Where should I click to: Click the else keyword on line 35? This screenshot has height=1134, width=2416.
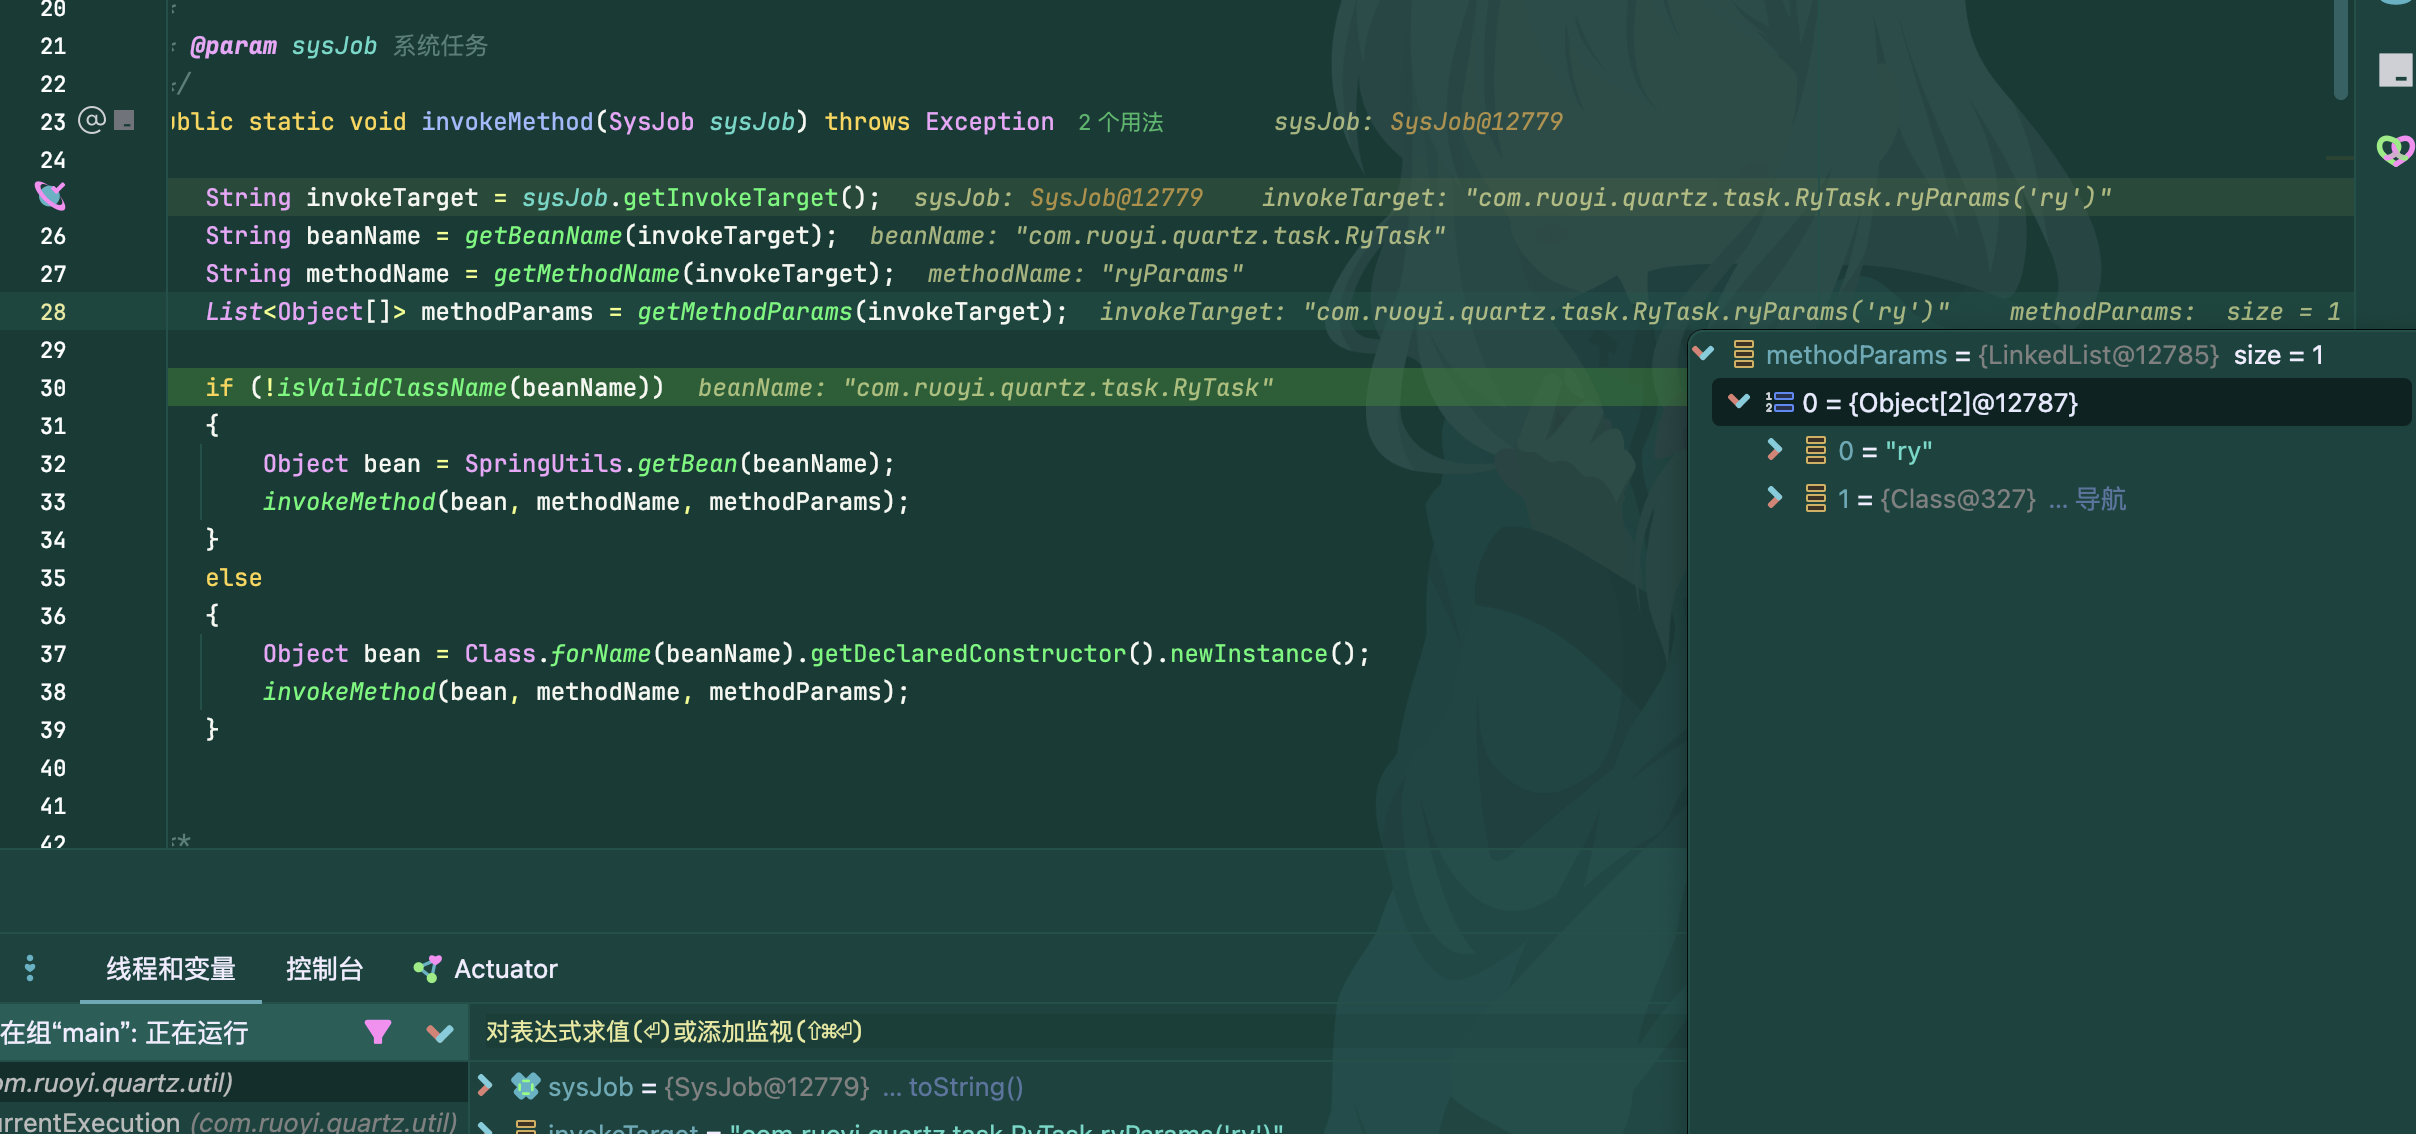coord(234,578)
